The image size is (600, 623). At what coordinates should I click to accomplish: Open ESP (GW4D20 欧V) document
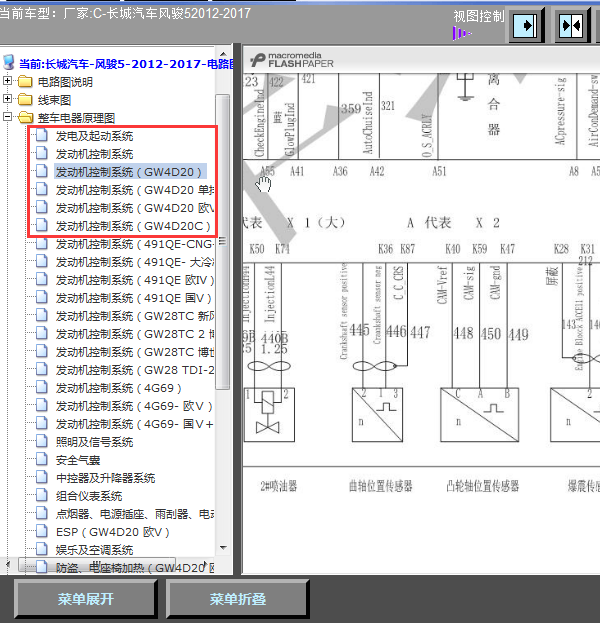pos(113,532)
